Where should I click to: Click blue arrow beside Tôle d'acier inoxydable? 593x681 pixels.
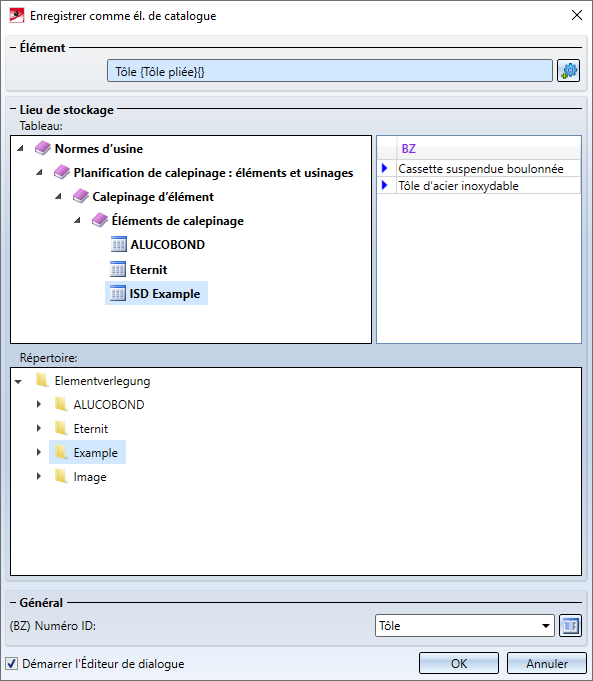[x=384, y=185]
